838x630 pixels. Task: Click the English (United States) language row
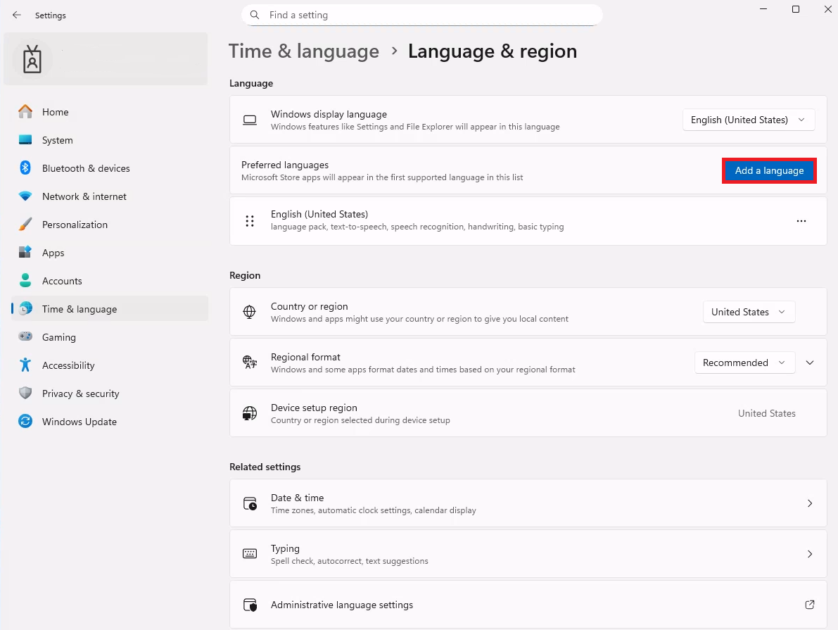[528, 221]
